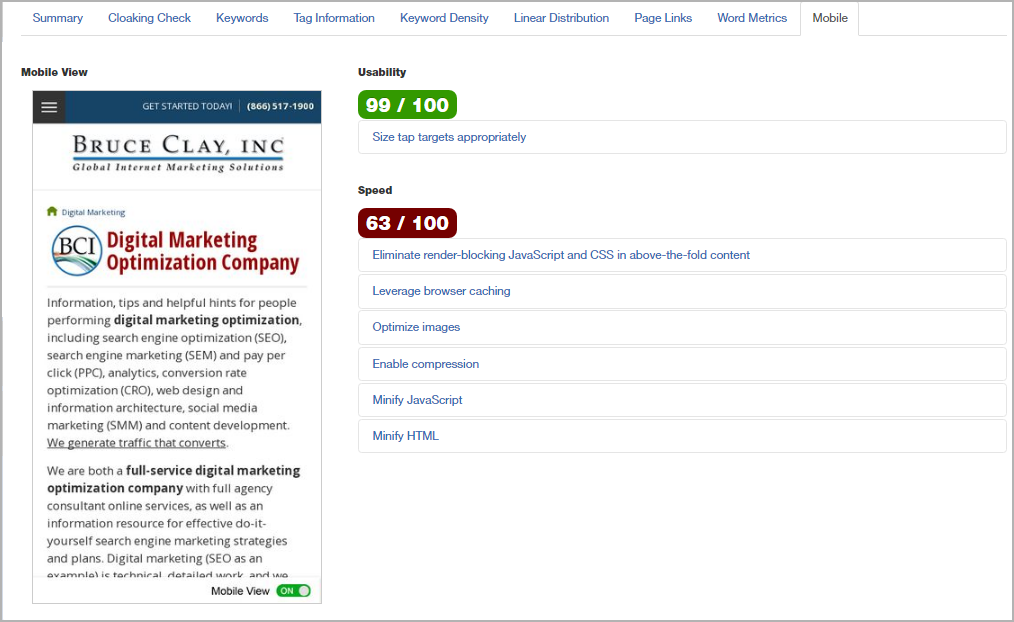Select the Word Metrics tab
The height and width of the screenshot is (622, 1014).
(x=752, y=18)
